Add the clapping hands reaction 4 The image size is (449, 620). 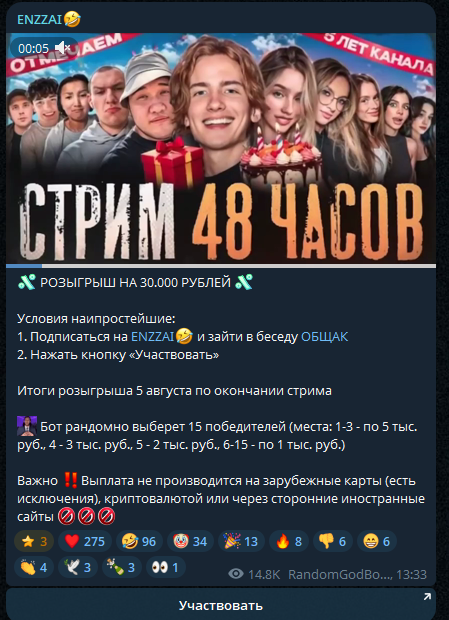[x=34, y=567]
